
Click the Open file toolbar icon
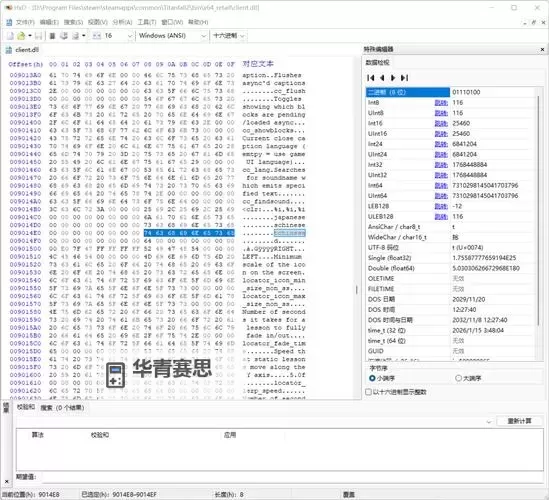click(x=21, y=36)
